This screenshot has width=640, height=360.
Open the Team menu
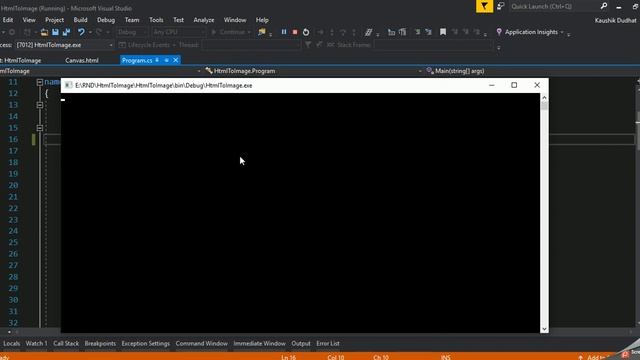point(132,20)
